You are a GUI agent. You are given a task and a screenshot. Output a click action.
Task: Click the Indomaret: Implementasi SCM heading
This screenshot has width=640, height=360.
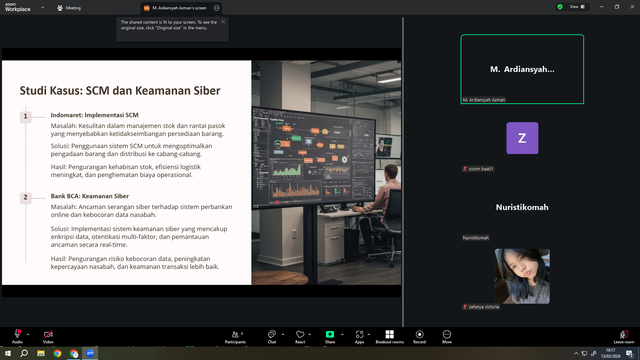[x=94, y=115]
